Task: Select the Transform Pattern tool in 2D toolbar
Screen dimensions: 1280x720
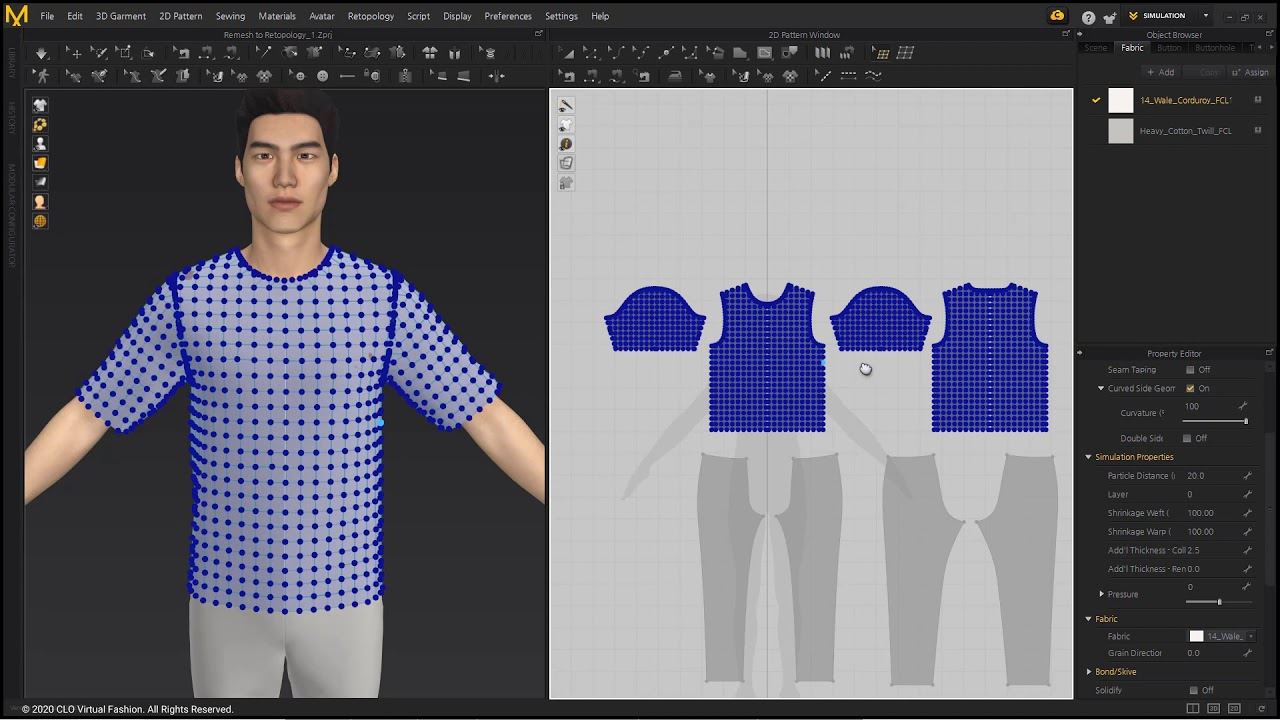Action: pyautogui.click(x=566, y=53)
